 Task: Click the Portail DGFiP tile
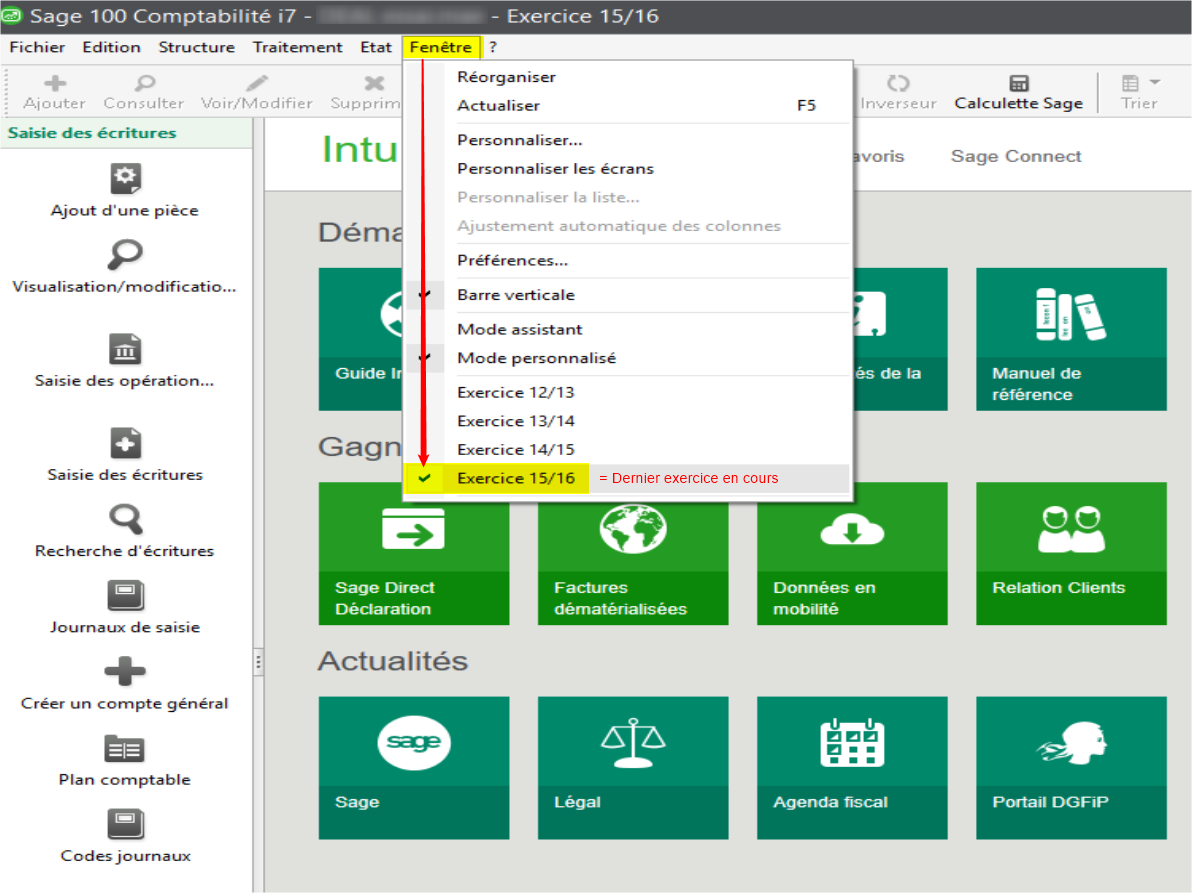pos(1071,767)
